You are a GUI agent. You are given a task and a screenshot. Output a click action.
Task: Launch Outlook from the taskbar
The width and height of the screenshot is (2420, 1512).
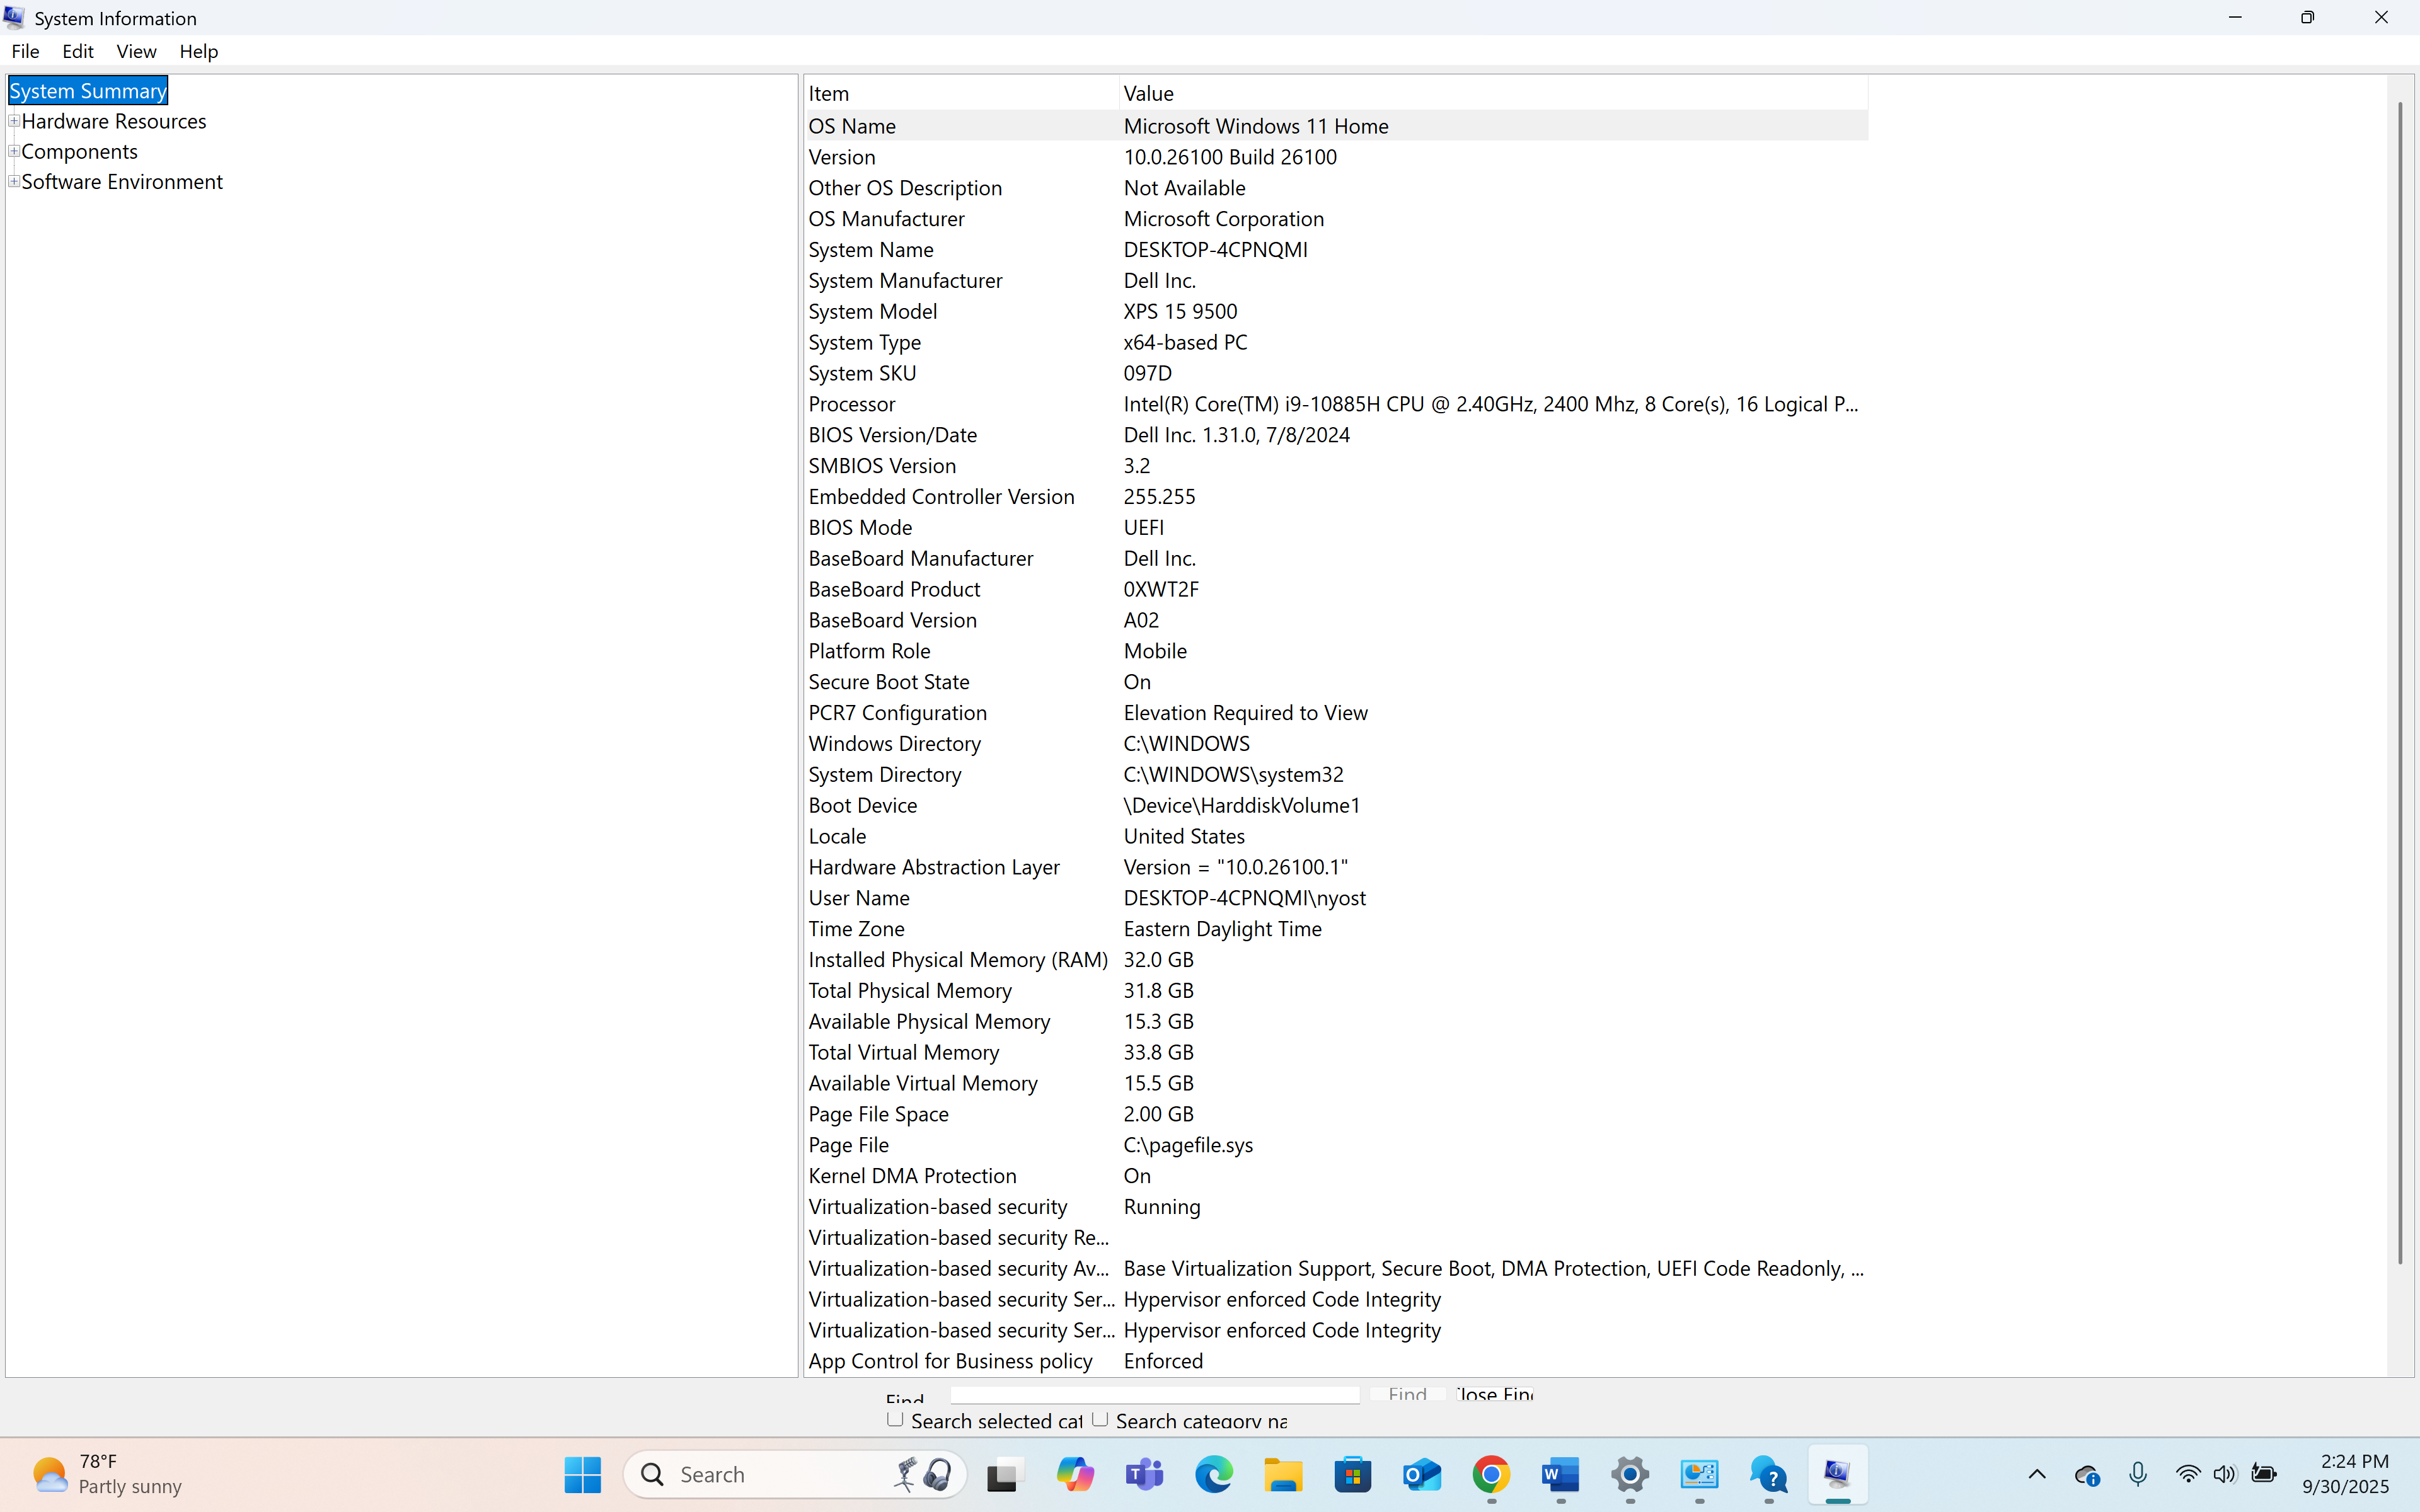point(1422,1474)
